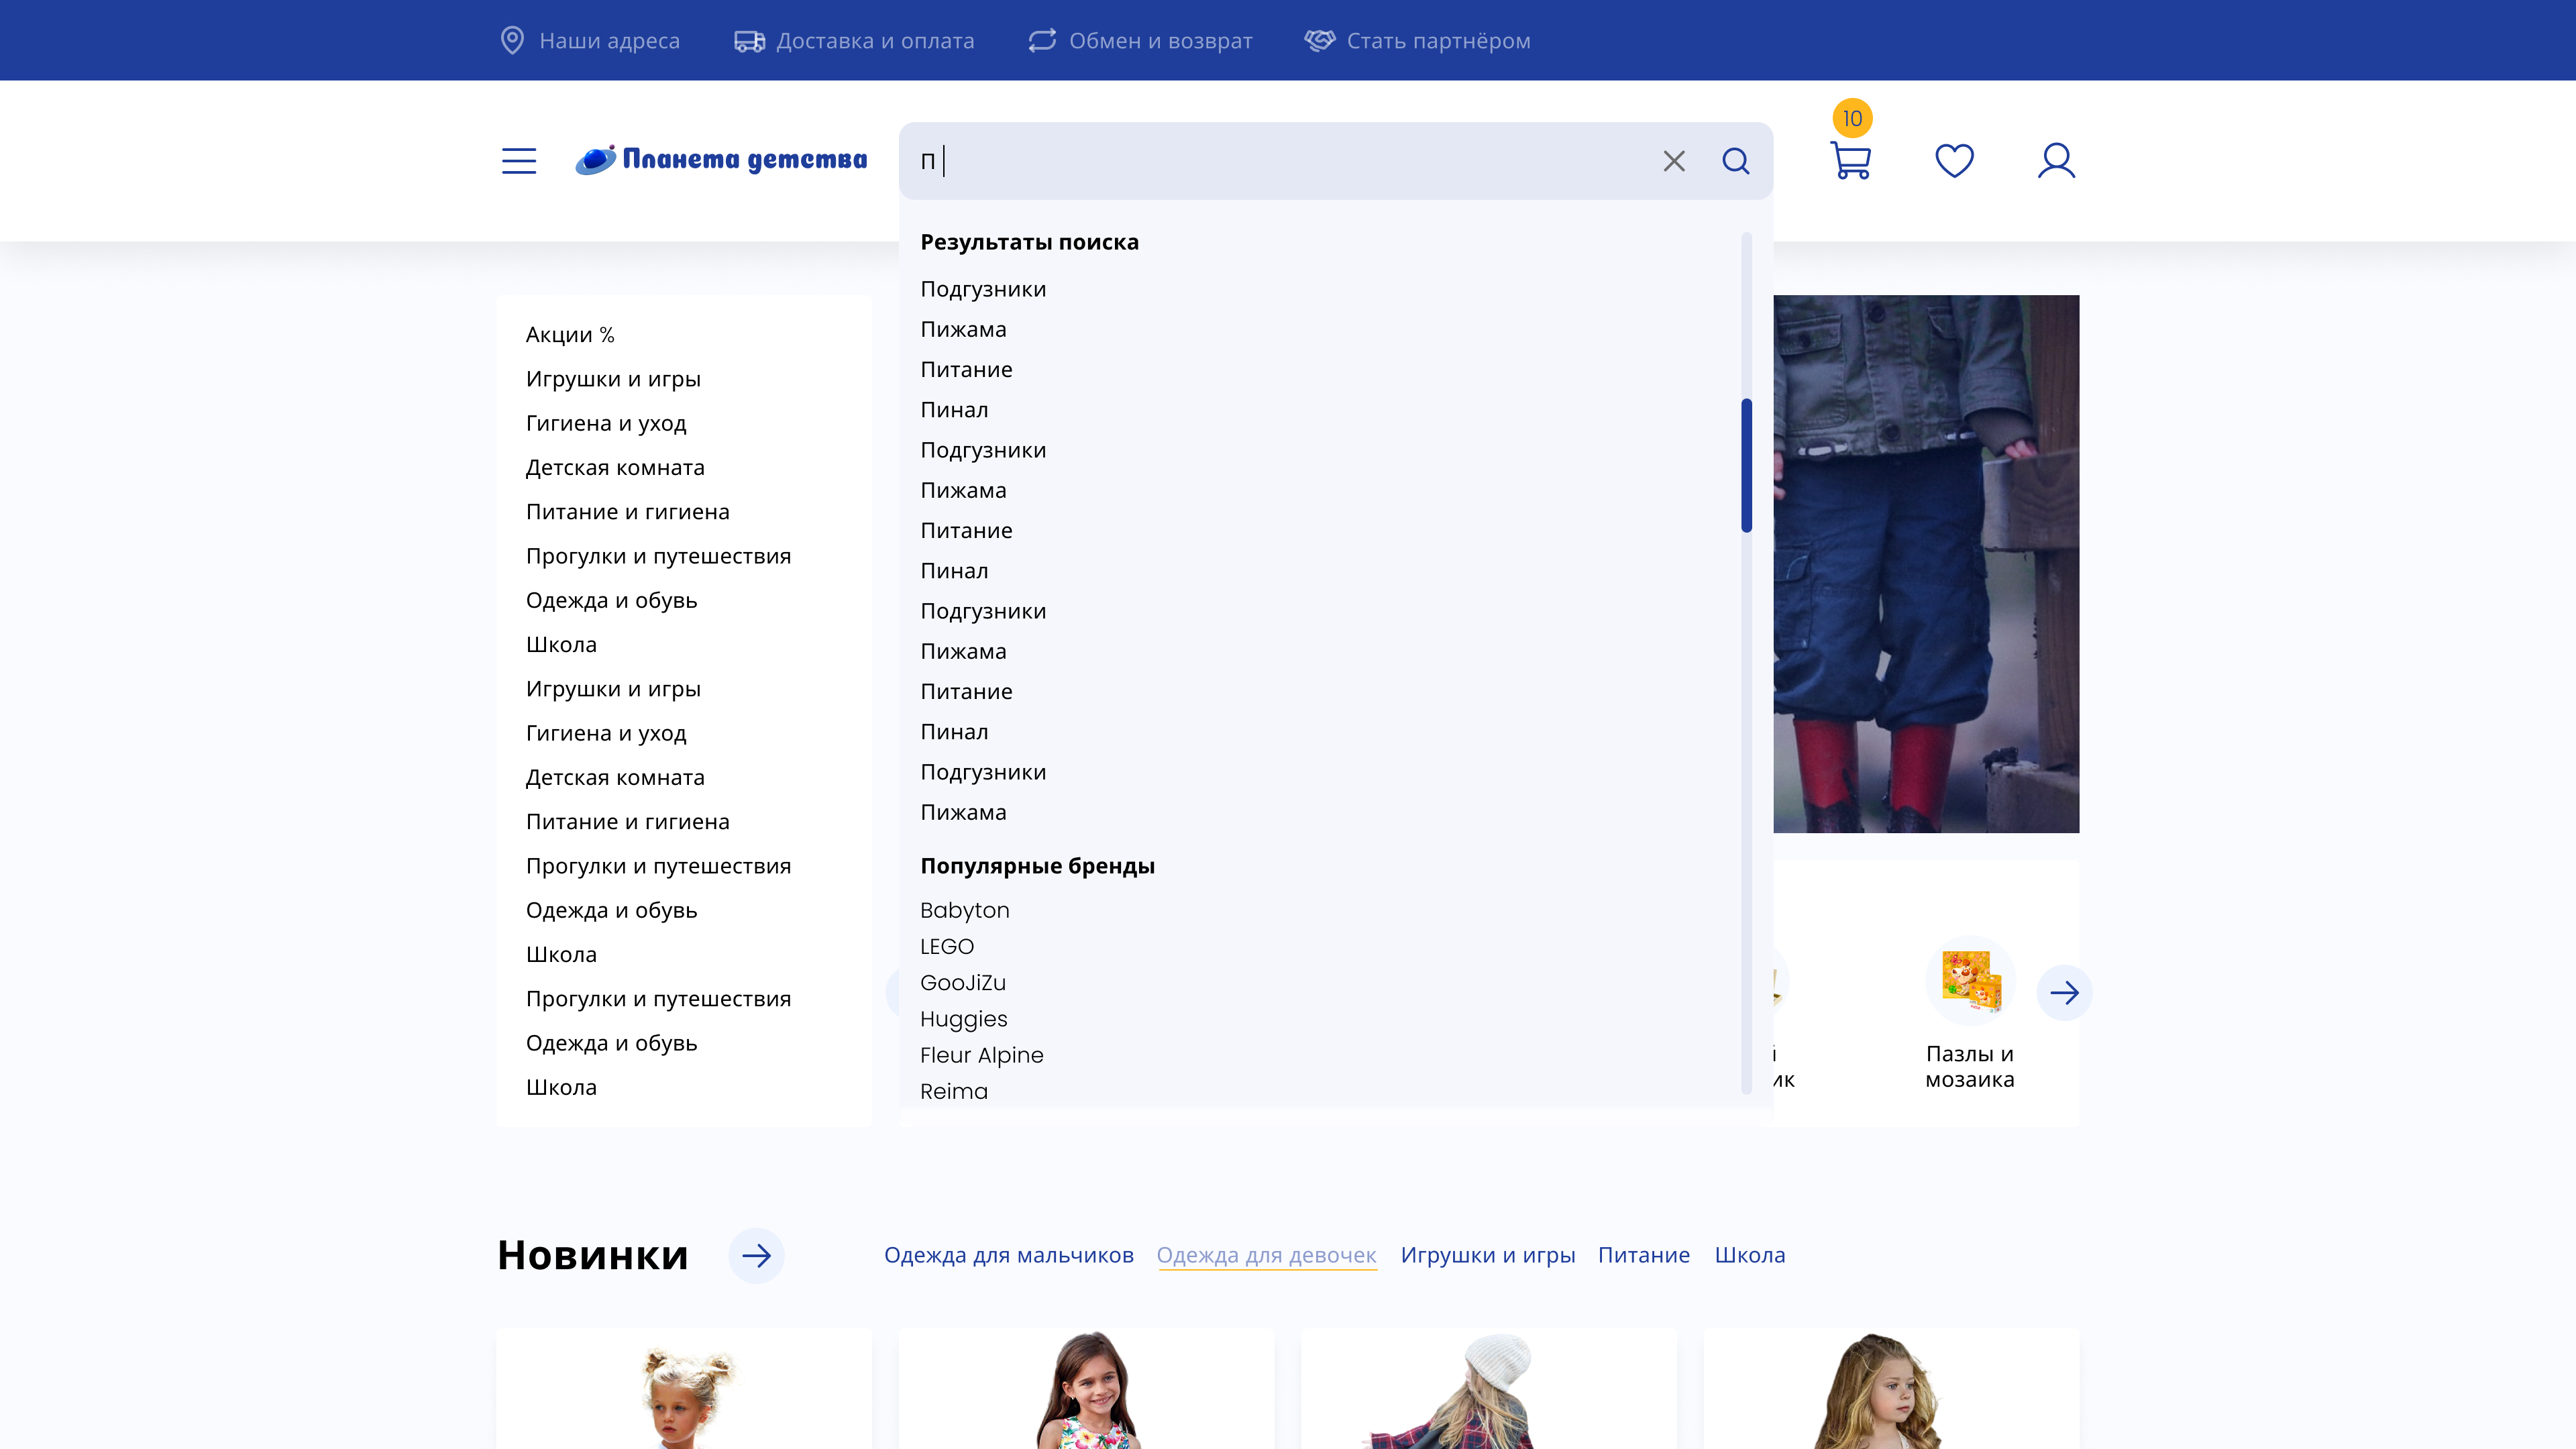Open the favorites heart icon

click(1954, 160)
